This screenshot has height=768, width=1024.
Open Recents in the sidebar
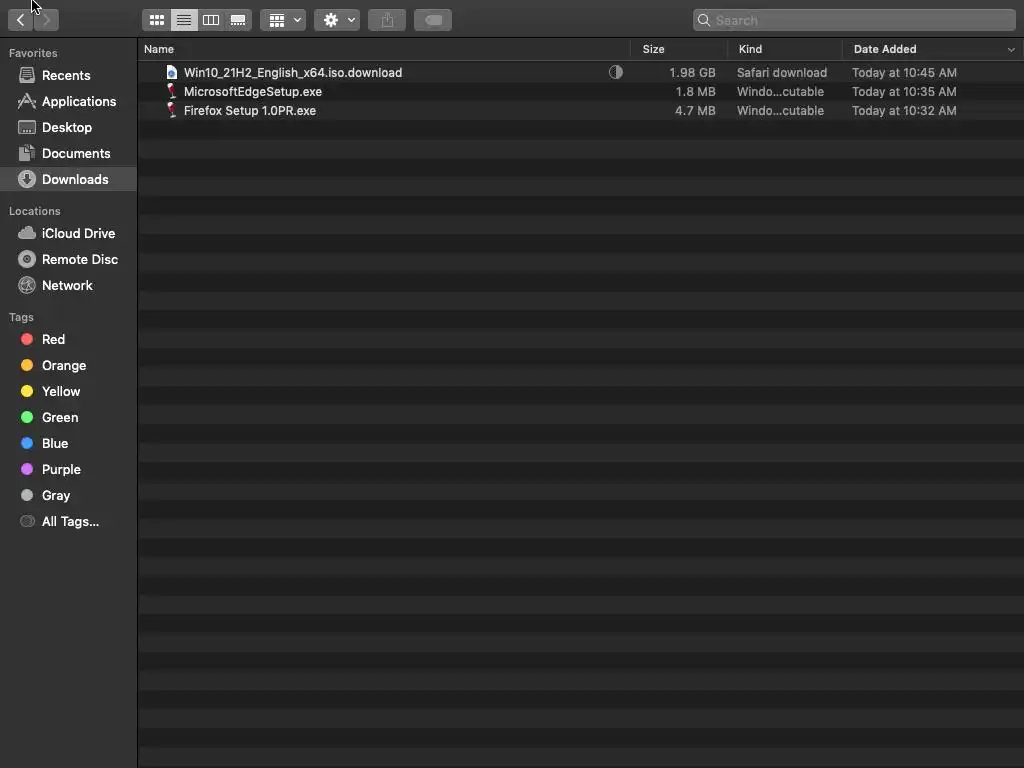tap(69, 75)
